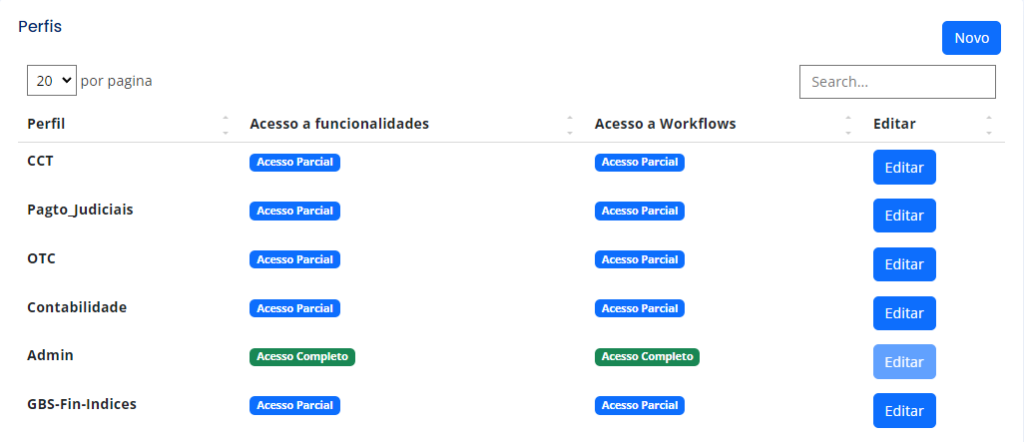The image size is (1024, 442).
Task: Click disabled Editar button for Admin
Action: click(x=904, y=362)
